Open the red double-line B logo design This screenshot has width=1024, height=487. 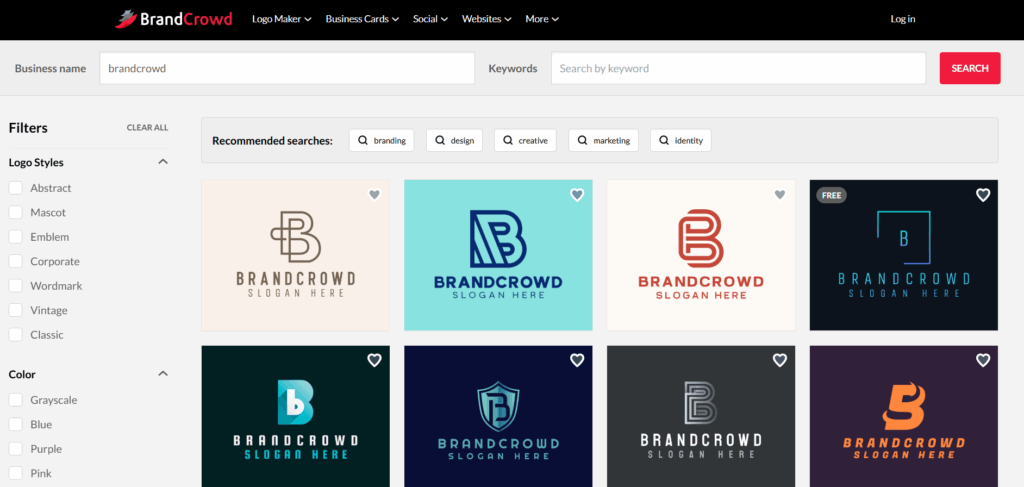(x=701, y=255)
